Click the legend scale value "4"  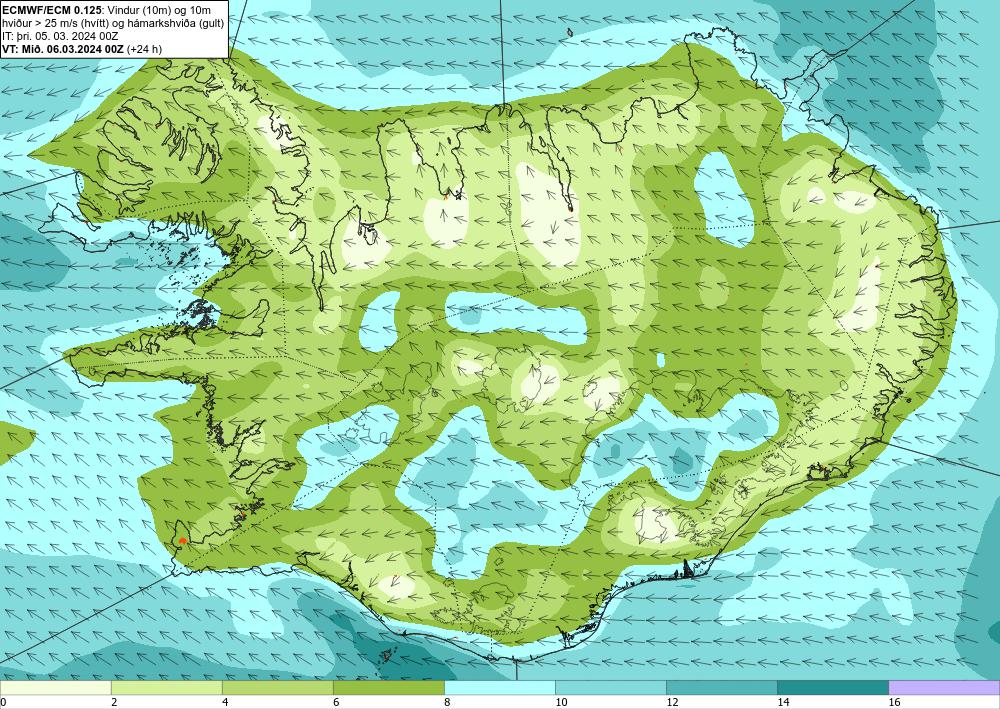coord(225,702)
